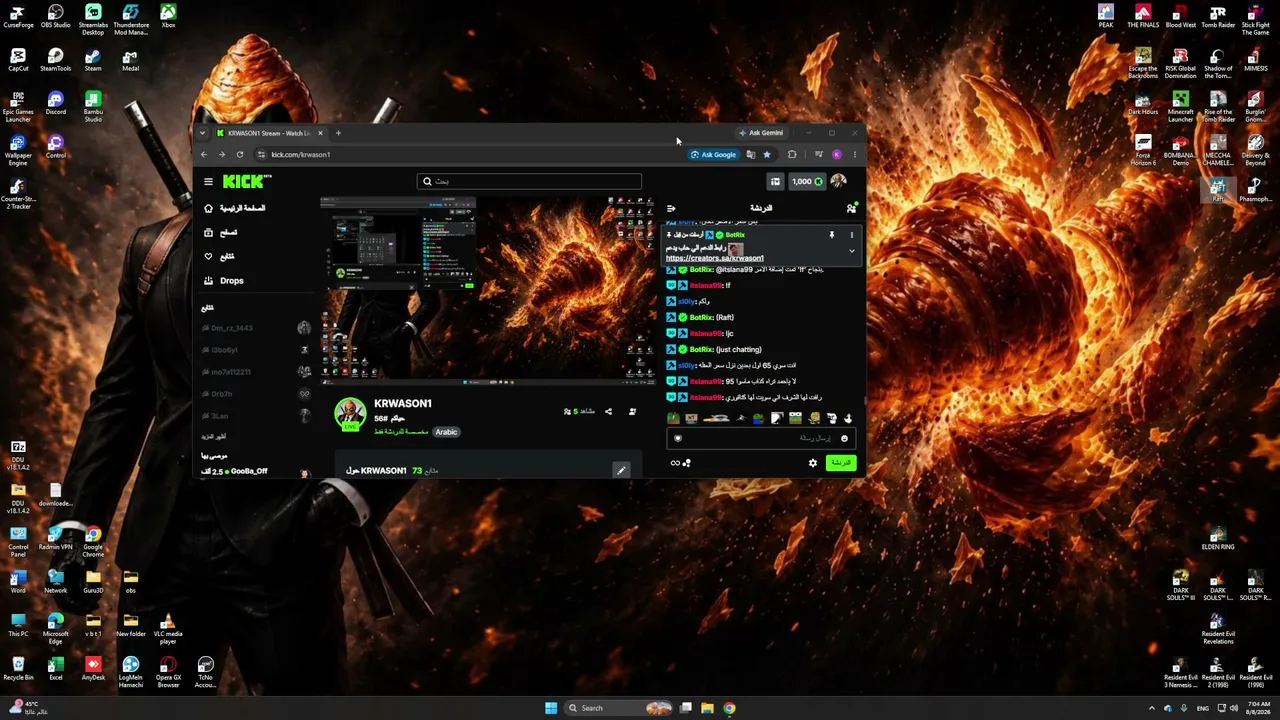Click the KRWASON1 stream video player
Image resolution: width=1280 pixels, height=720 pixels.
click(488, 290)
